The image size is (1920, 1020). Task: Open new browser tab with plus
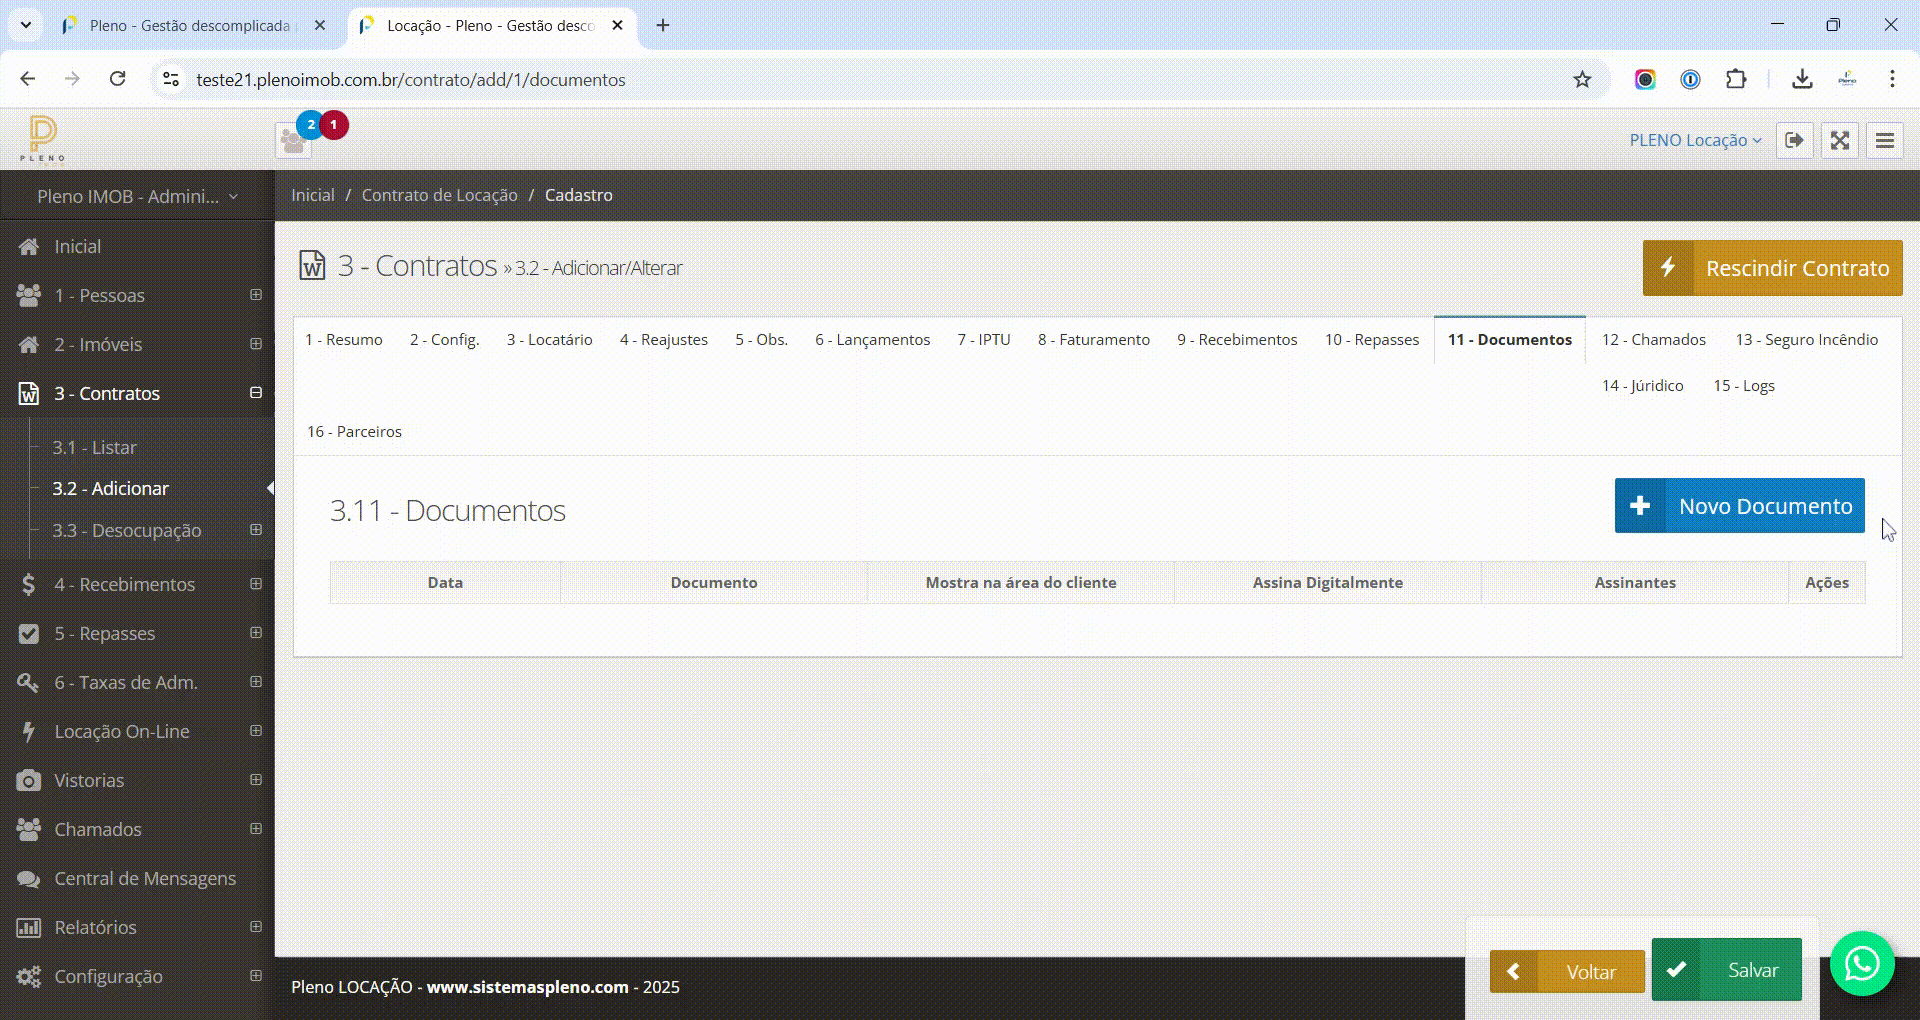coord(662,25)
